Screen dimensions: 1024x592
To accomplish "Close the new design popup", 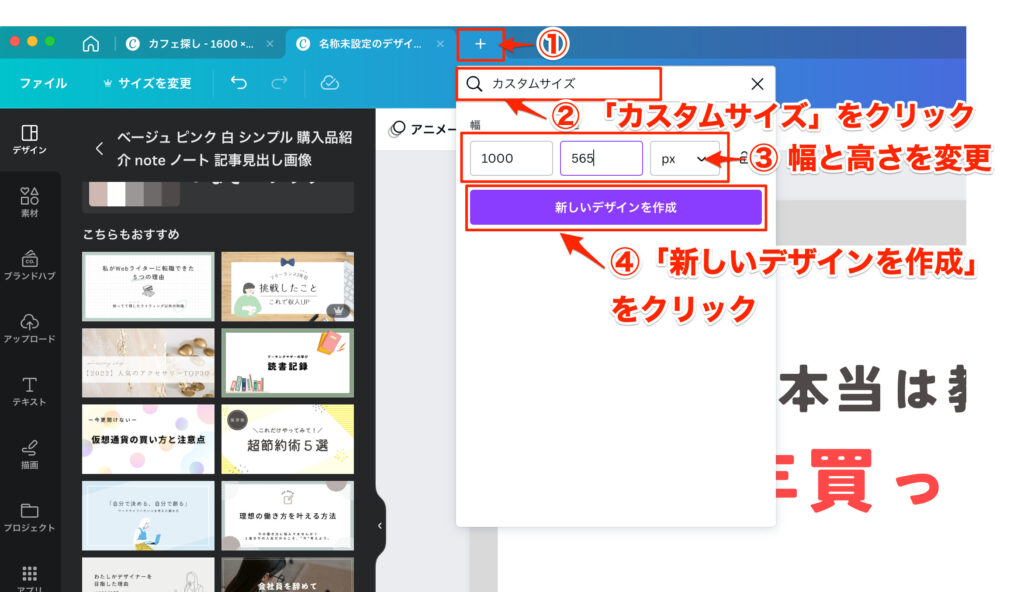I will 757,84.
